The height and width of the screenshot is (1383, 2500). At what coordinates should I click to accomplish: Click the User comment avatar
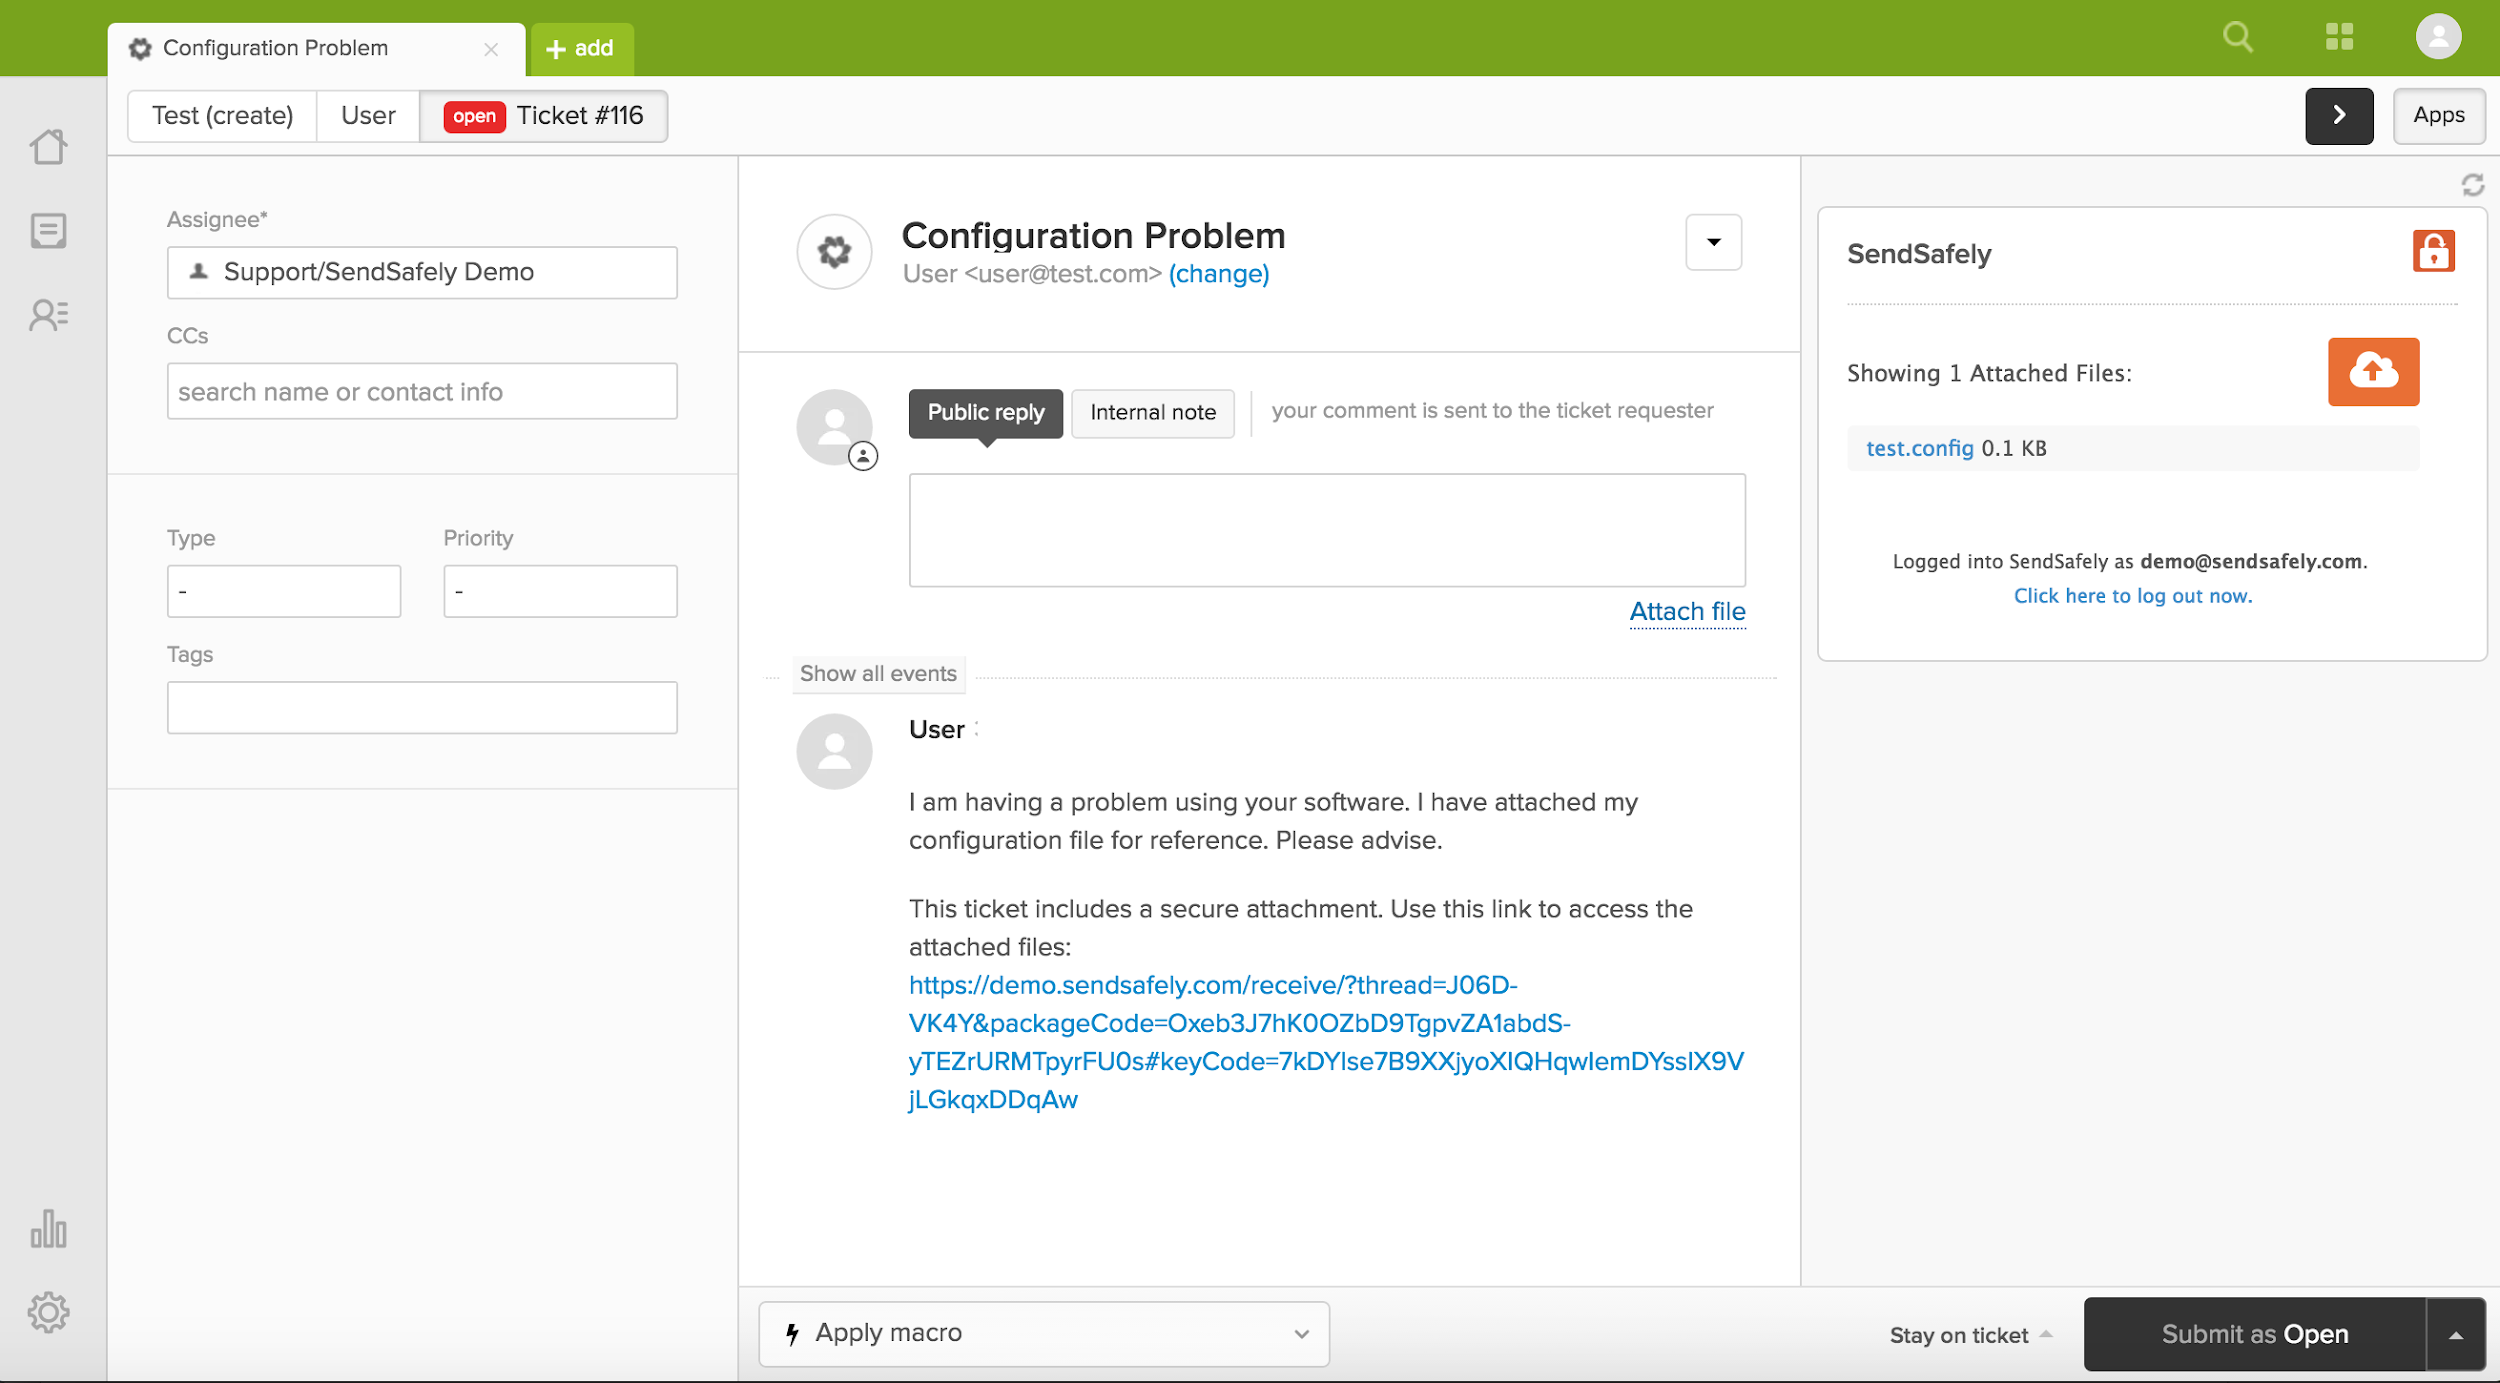pos(834,751)
